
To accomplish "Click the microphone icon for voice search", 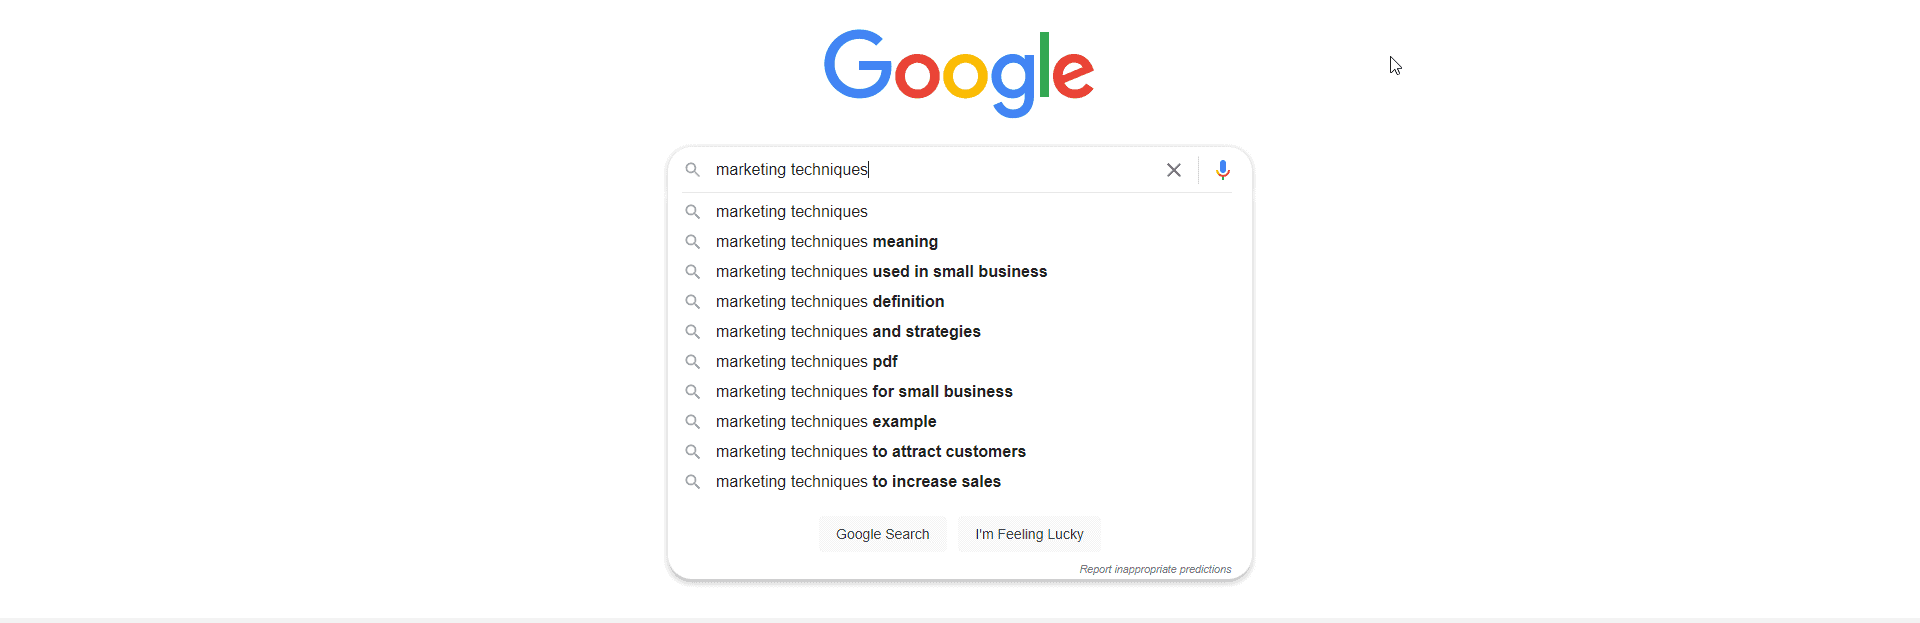I will pos(1222,170).
